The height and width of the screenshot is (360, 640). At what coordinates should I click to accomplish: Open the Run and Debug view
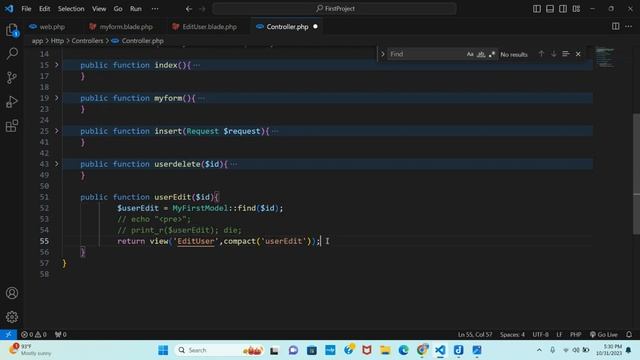(x=12, y=102)
